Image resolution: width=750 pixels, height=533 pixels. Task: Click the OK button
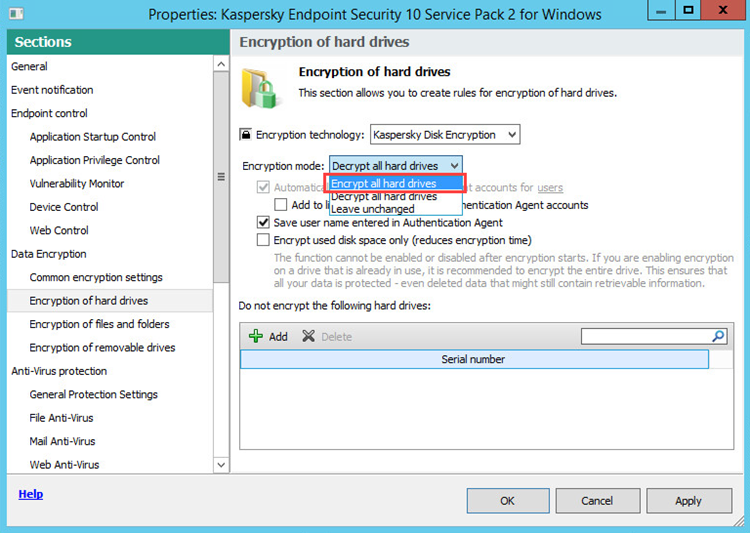coord(508,501)
